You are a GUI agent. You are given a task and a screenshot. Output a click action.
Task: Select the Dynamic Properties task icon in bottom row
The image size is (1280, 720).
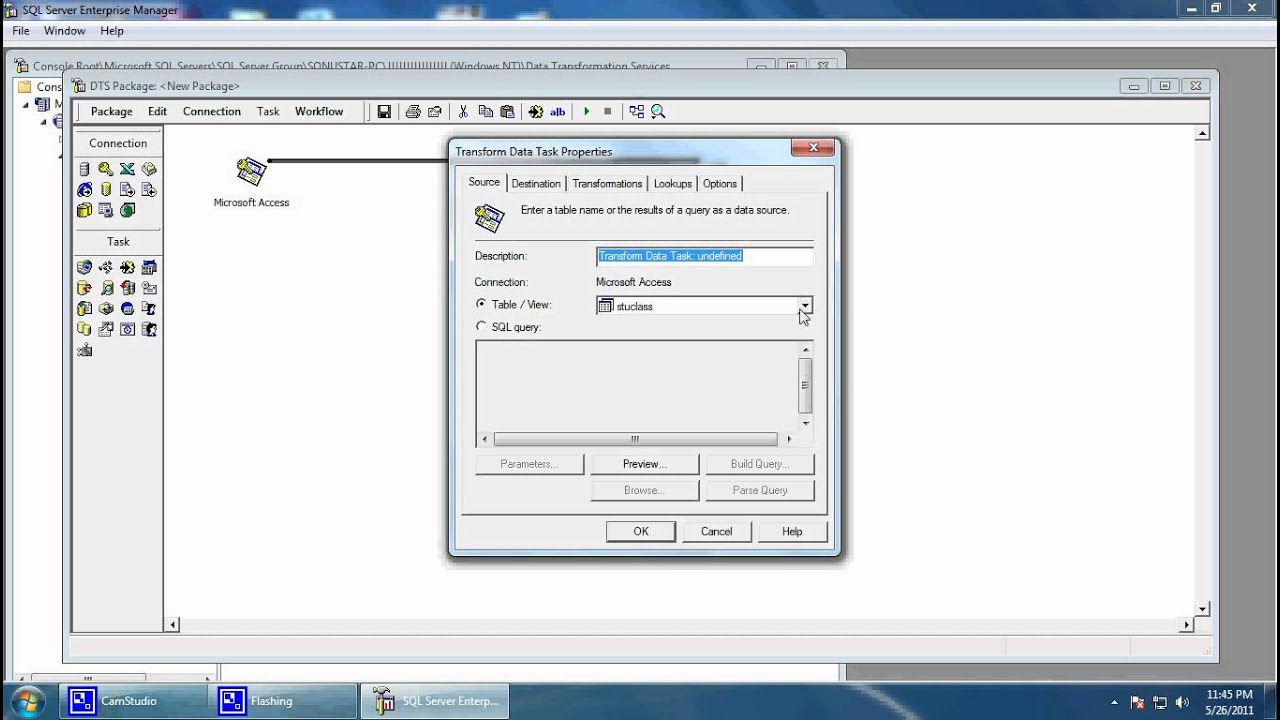coord(85,351)
